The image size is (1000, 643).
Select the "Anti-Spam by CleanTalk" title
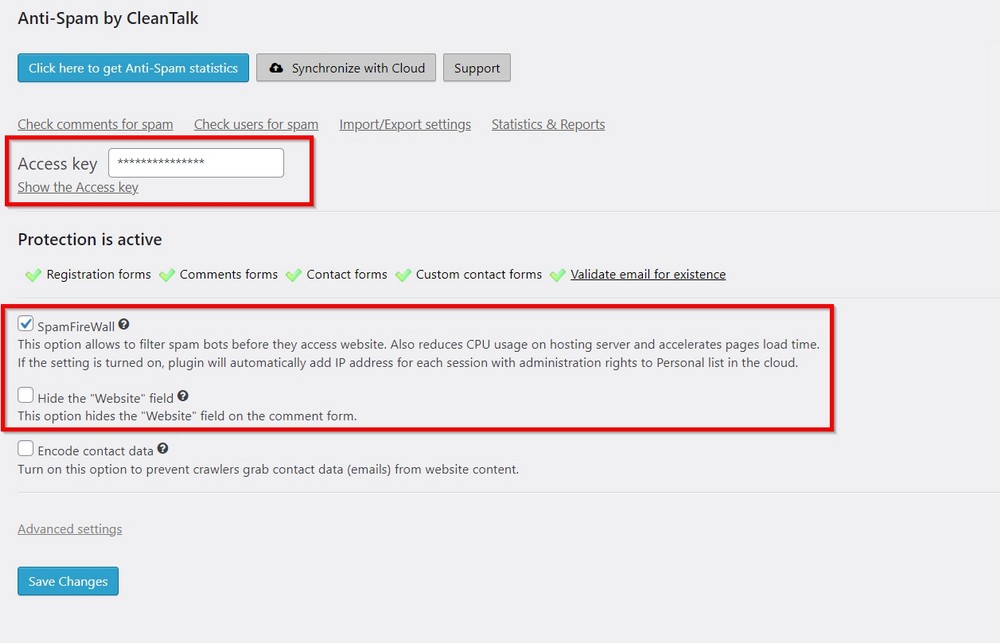click(108, 18)
